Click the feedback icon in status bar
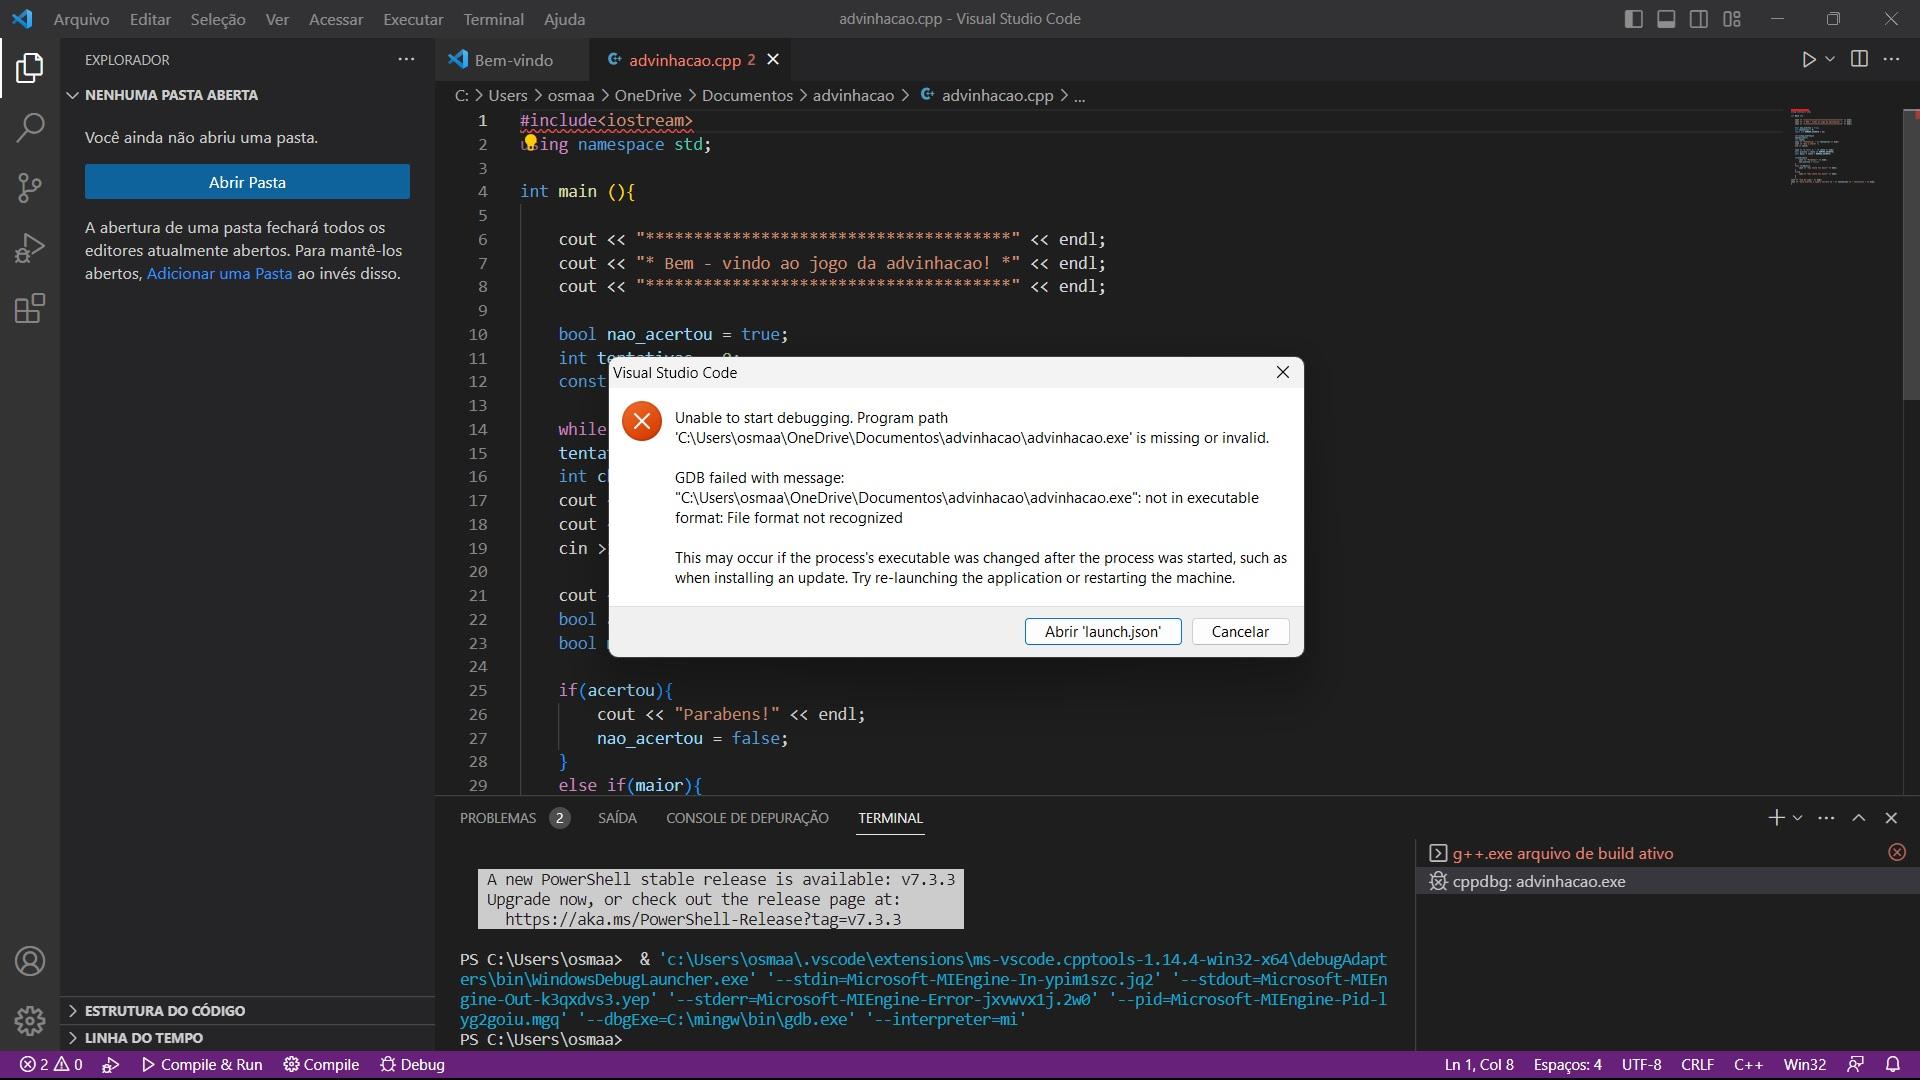The width and height of the screenshot is (1920, 1080). (x=1855, y=1065)
